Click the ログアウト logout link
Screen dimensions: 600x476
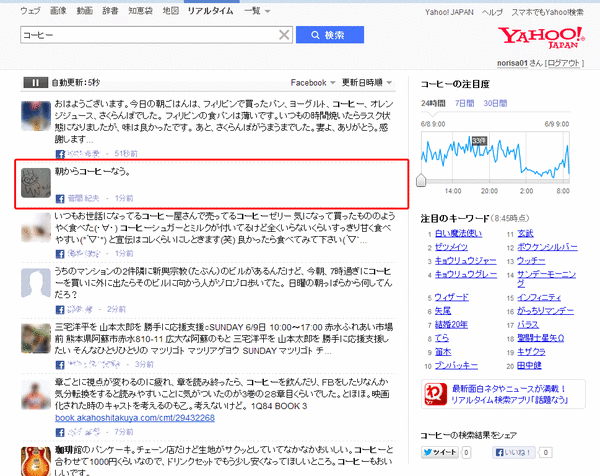[x=564, y=63]
